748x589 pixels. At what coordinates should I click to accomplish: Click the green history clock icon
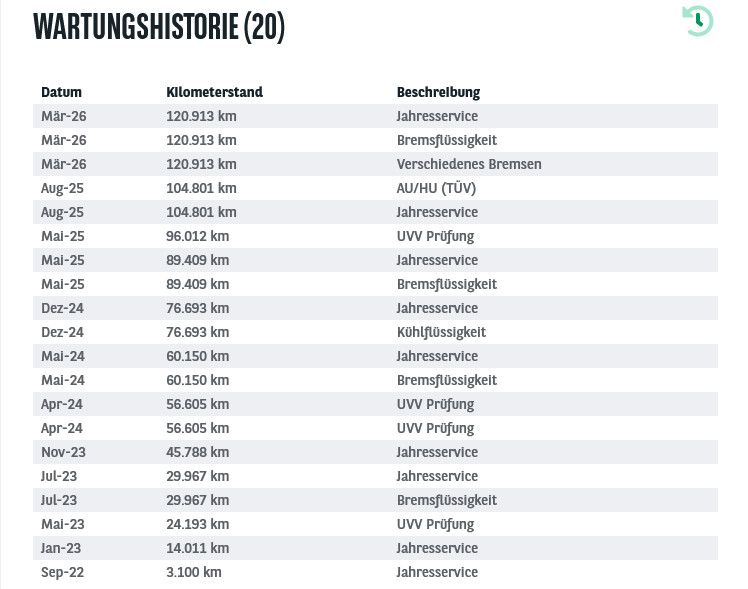click(697, 21)
